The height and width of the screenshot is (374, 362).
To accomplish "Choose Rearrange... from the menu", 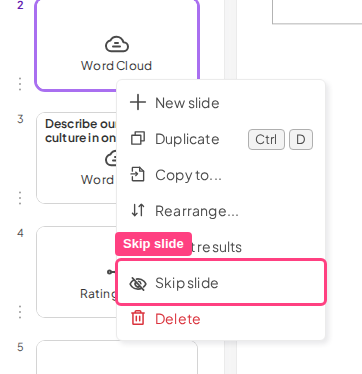I will click(221, 211).
